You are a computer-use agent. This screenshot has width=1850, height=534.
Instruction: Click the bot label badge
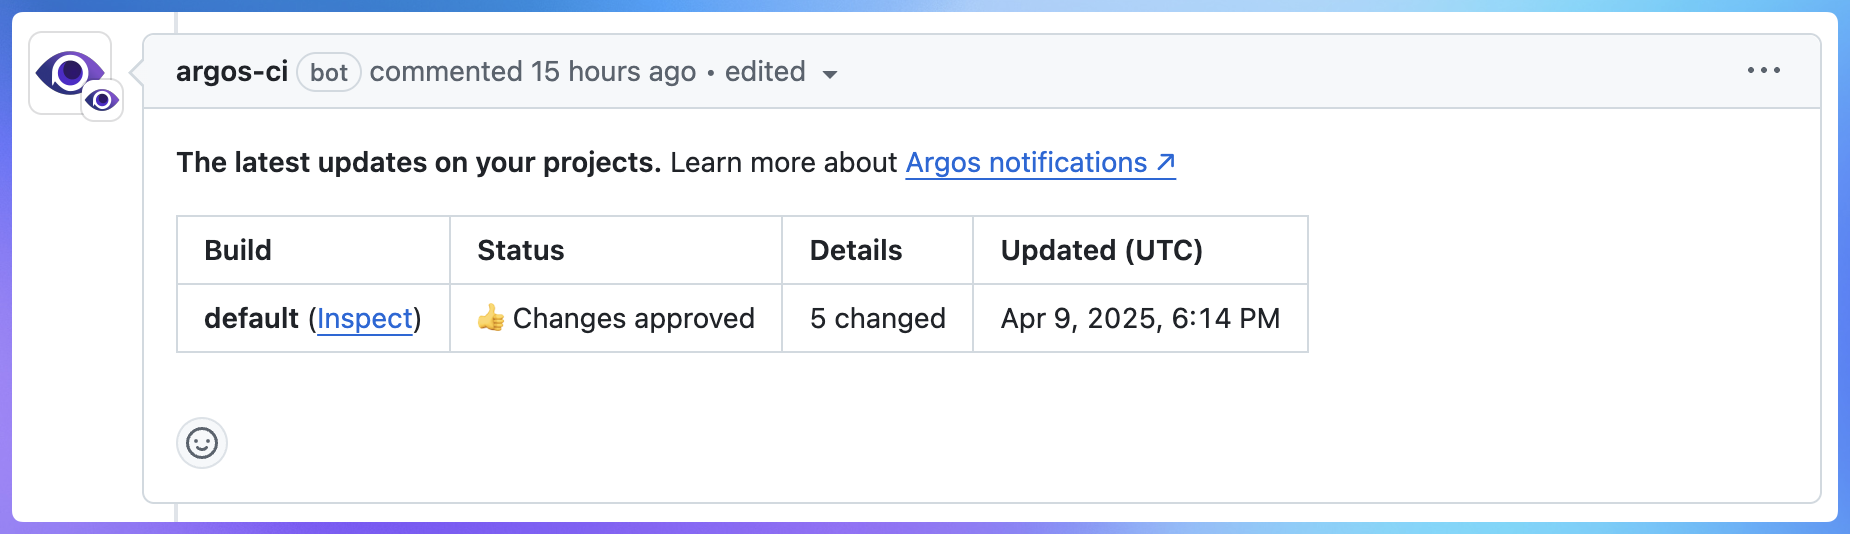tap(329, 72)
